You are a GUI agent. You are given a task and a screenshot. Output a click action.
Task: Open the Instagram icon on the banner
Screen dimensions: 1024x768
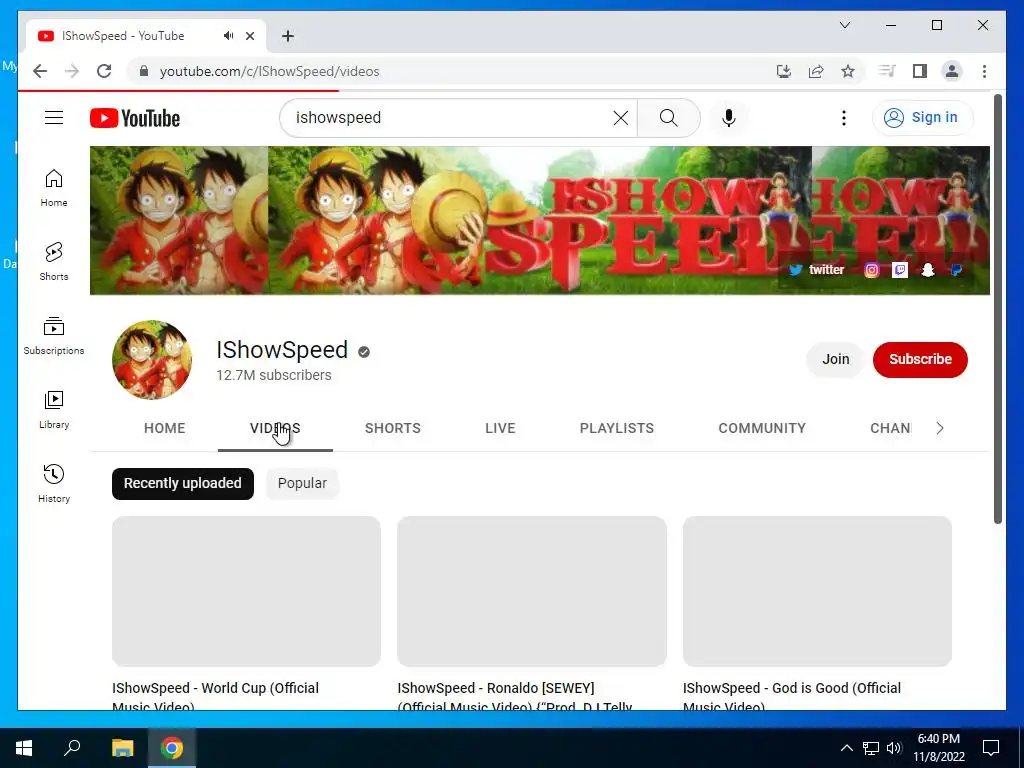[x=872, y=270]
